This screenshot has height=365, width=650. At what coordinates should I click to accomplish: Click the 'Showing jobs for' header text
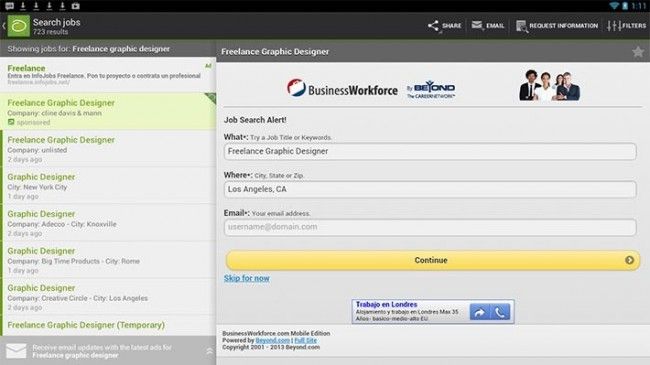(88, 49)
